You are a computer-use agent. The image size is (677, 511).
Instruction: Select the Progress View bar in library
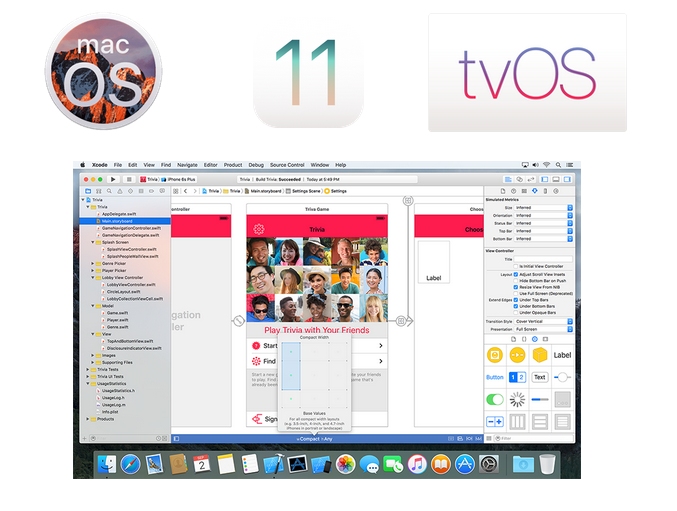(x=540, y=400)
